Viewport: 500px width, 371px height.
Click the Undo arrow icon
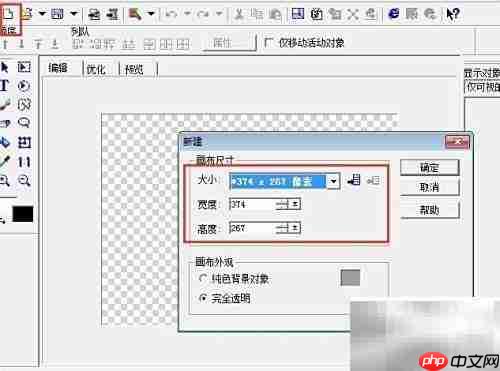pyautogui.click(x=171, y=14)
